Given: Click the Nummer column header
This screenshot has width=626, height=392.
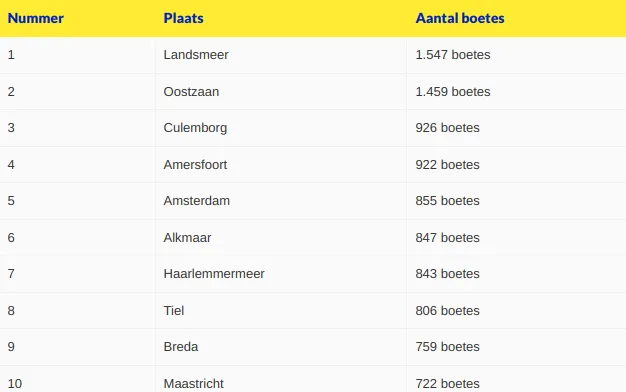Looking at the screenshot, I should (x=36, y=18).
